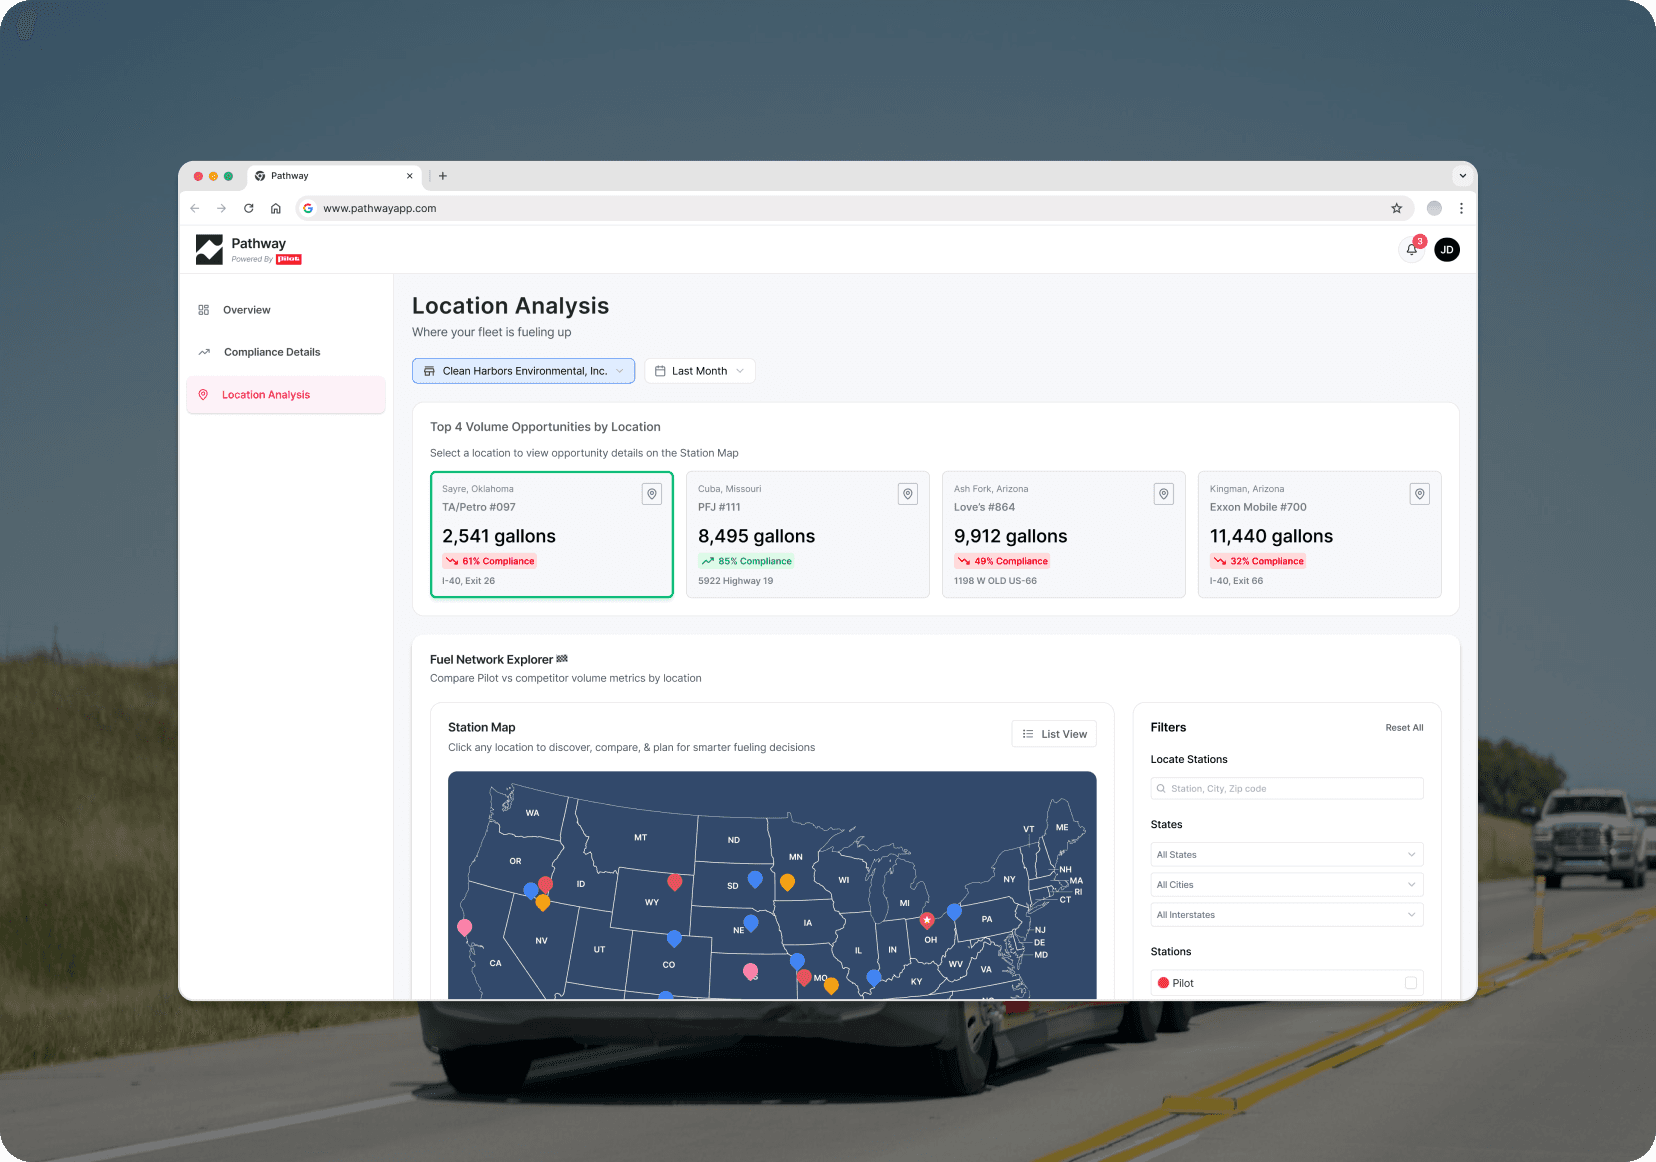Viewport: 1656px width, 1162px height.
Task: Open the notifications bell icon
Action: pyautogui.click(x=1411, y=249)
